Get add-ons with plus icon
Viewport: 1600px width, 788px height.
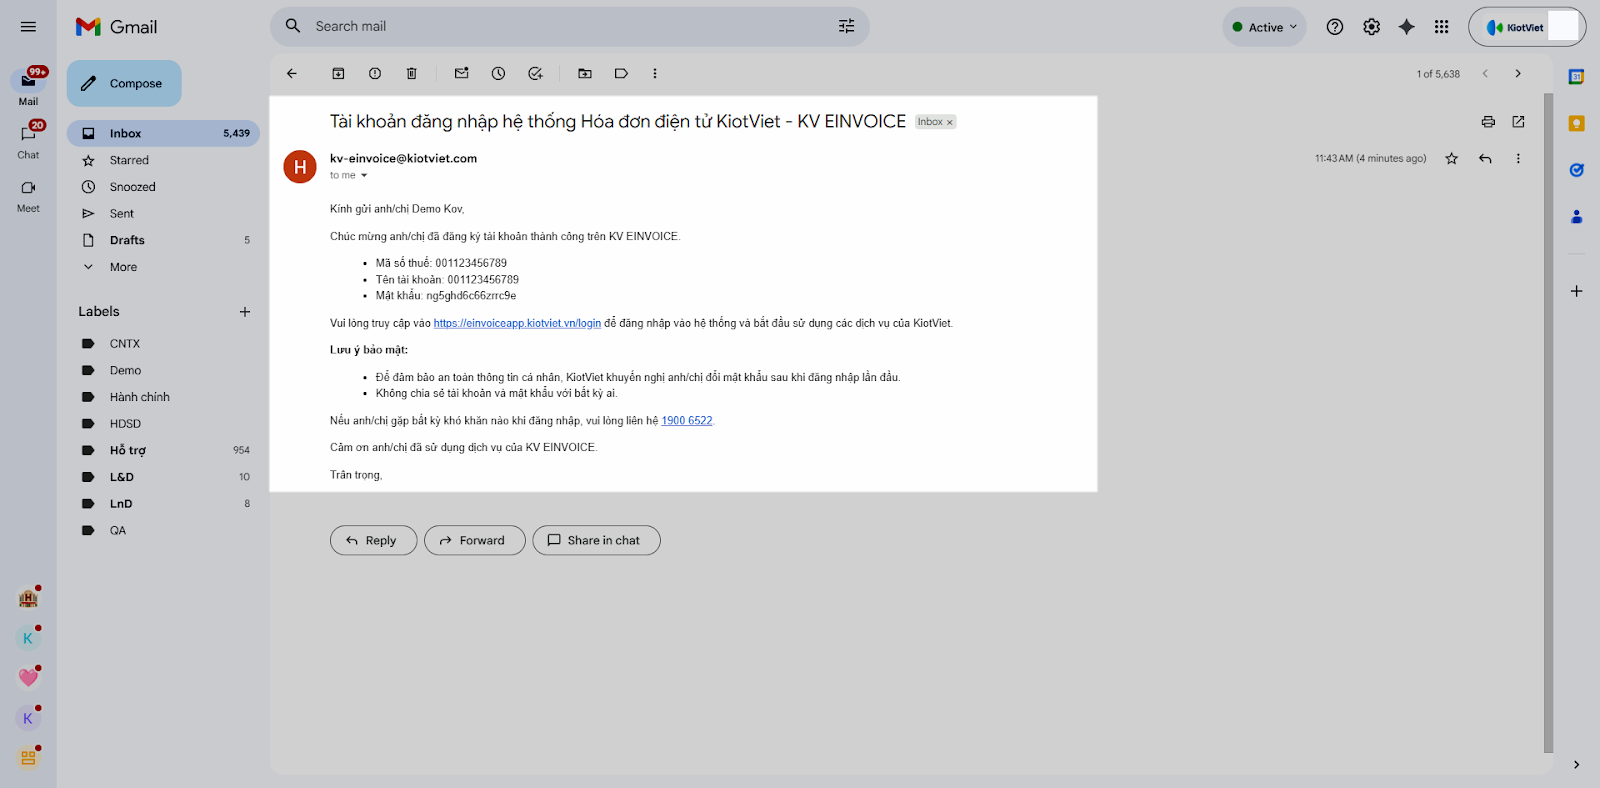[1576, 291]
